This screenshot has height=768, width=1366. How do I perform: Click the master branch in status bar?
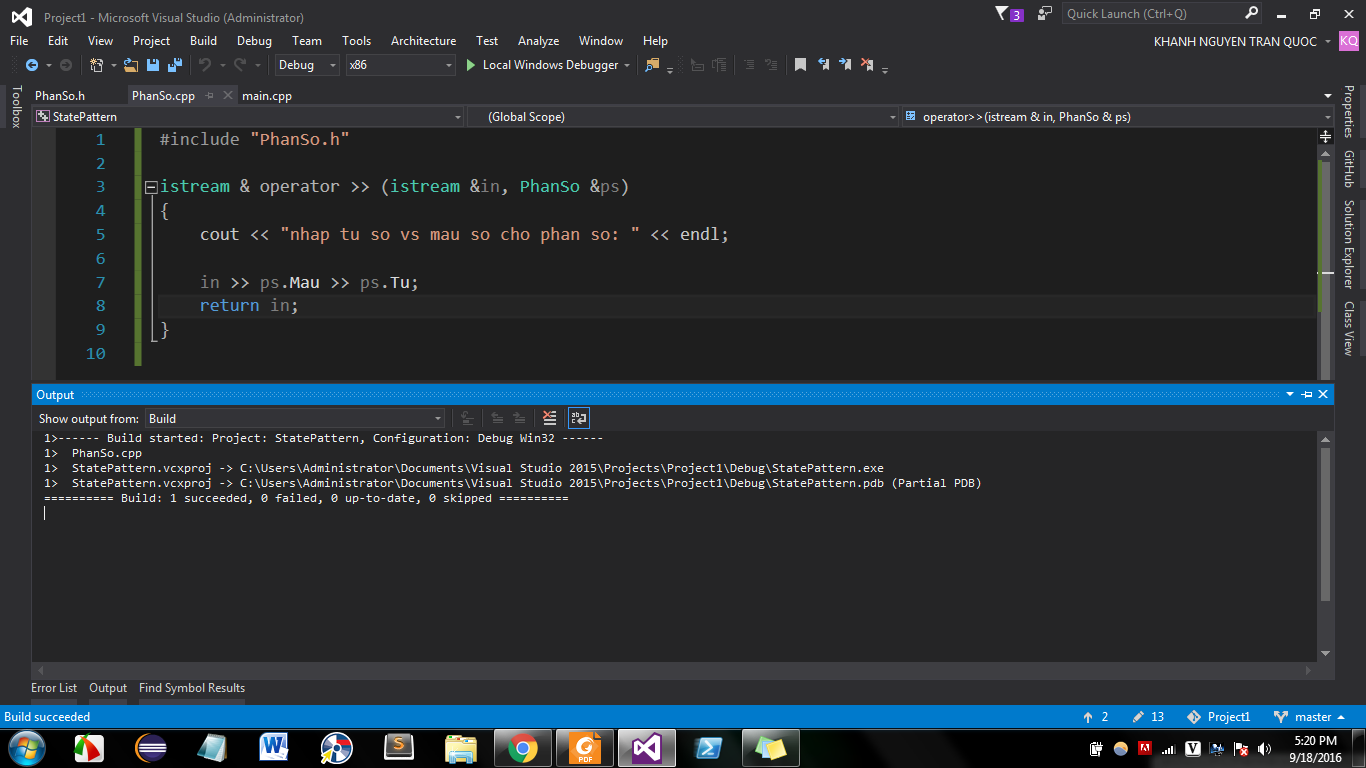point(1312,717)
